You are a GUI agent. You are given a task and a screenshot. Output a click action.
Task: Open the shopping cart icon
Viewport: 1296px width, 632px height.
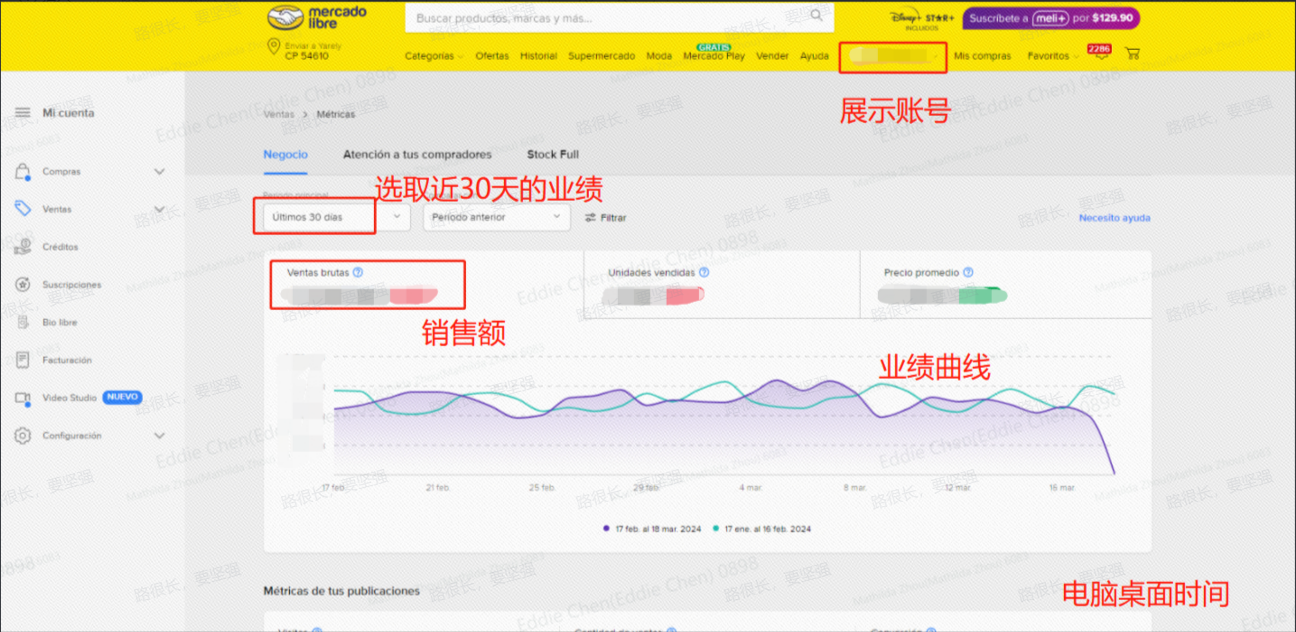tap(1132, 55)
